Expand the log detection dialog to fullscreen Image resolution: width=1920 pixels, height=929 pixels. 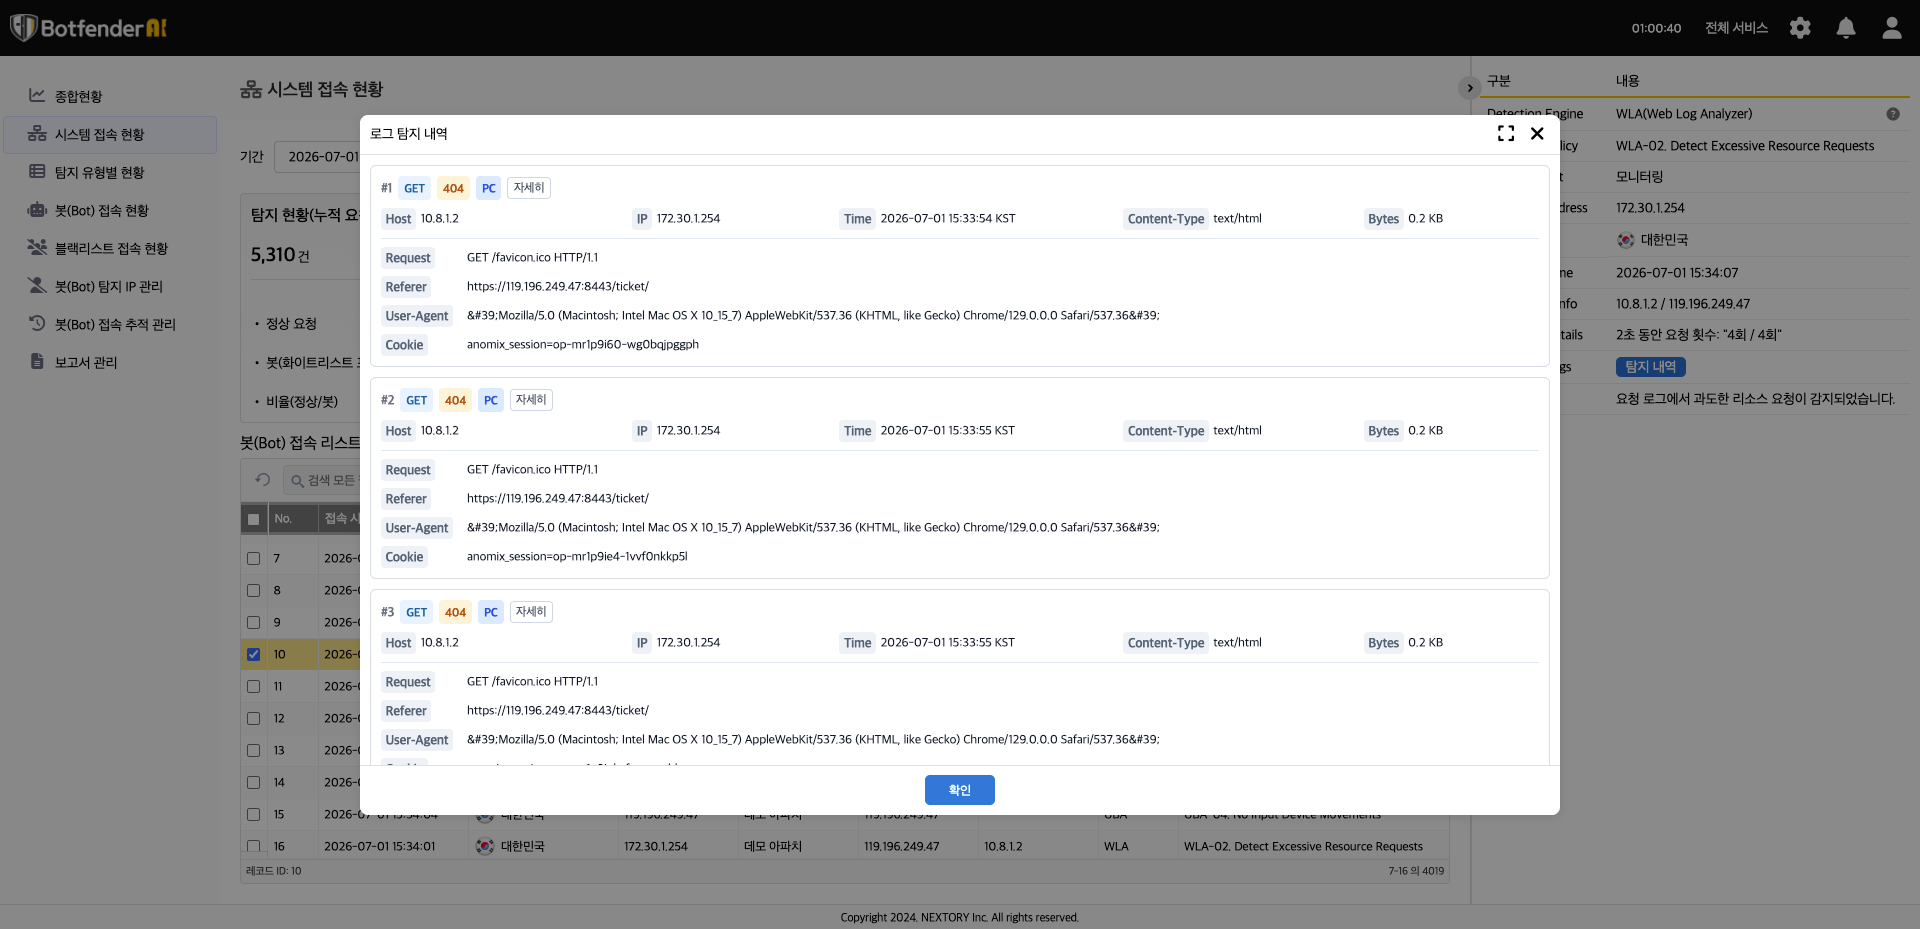coord(1505,133)
